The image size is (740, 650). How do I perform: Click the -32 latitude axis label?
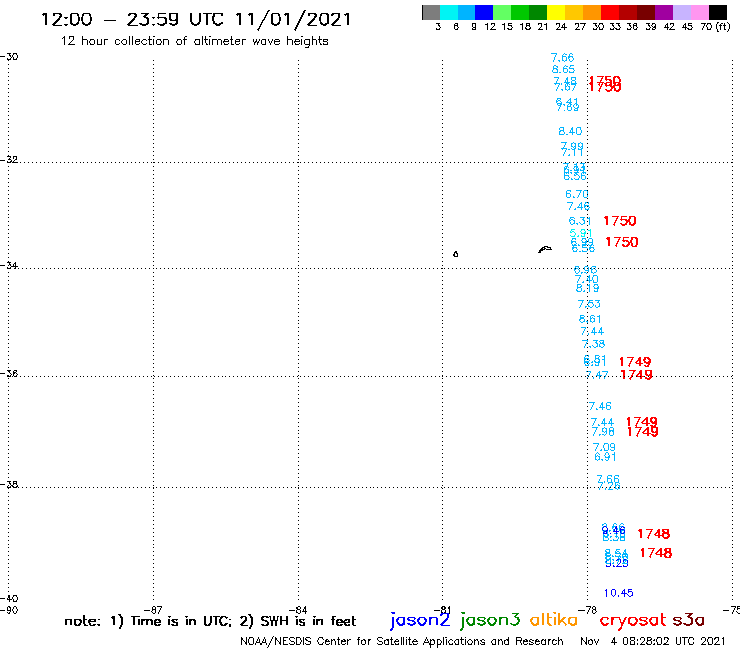tap(9, 160)
